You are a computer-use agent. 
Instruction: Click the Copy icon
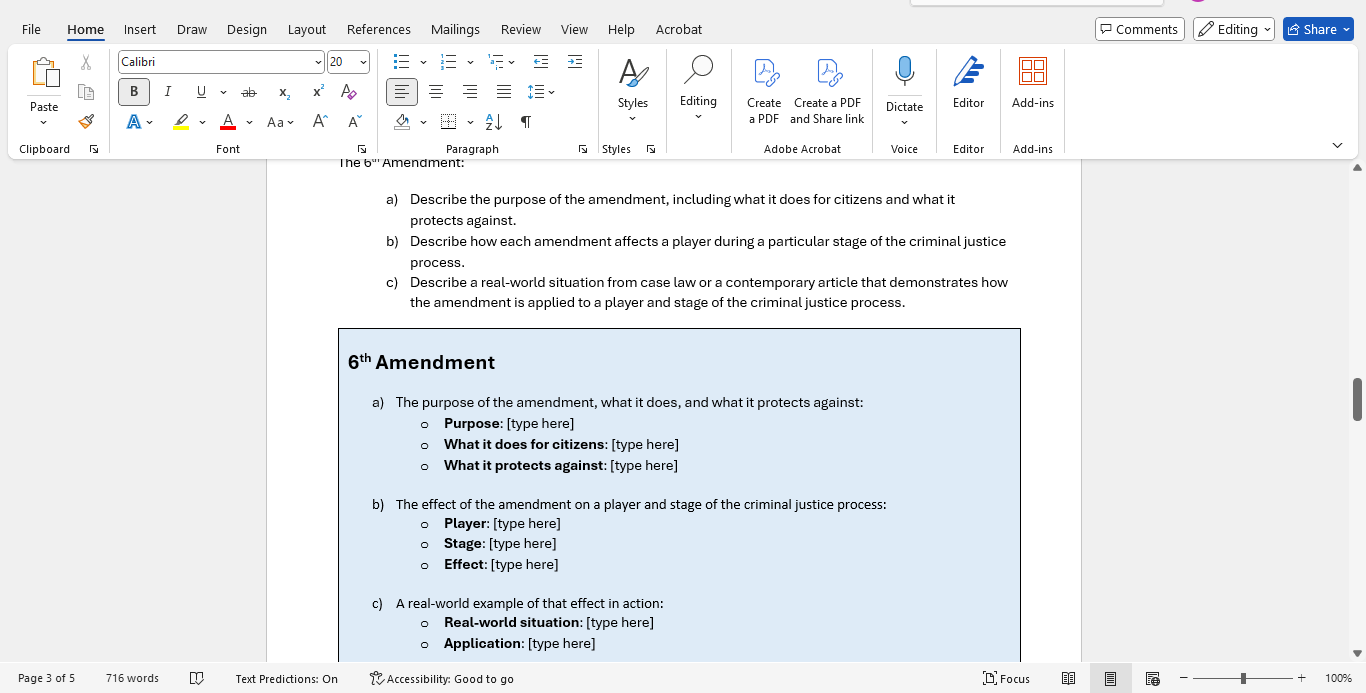tap(86, 92)
